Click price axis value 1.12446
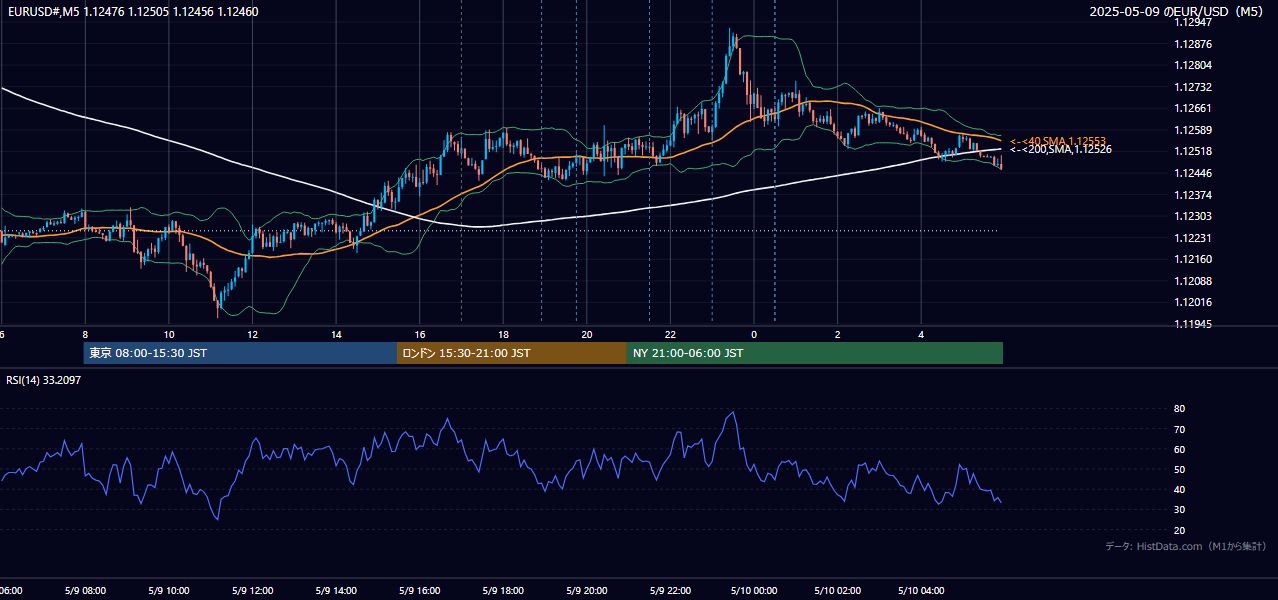 1192,173
